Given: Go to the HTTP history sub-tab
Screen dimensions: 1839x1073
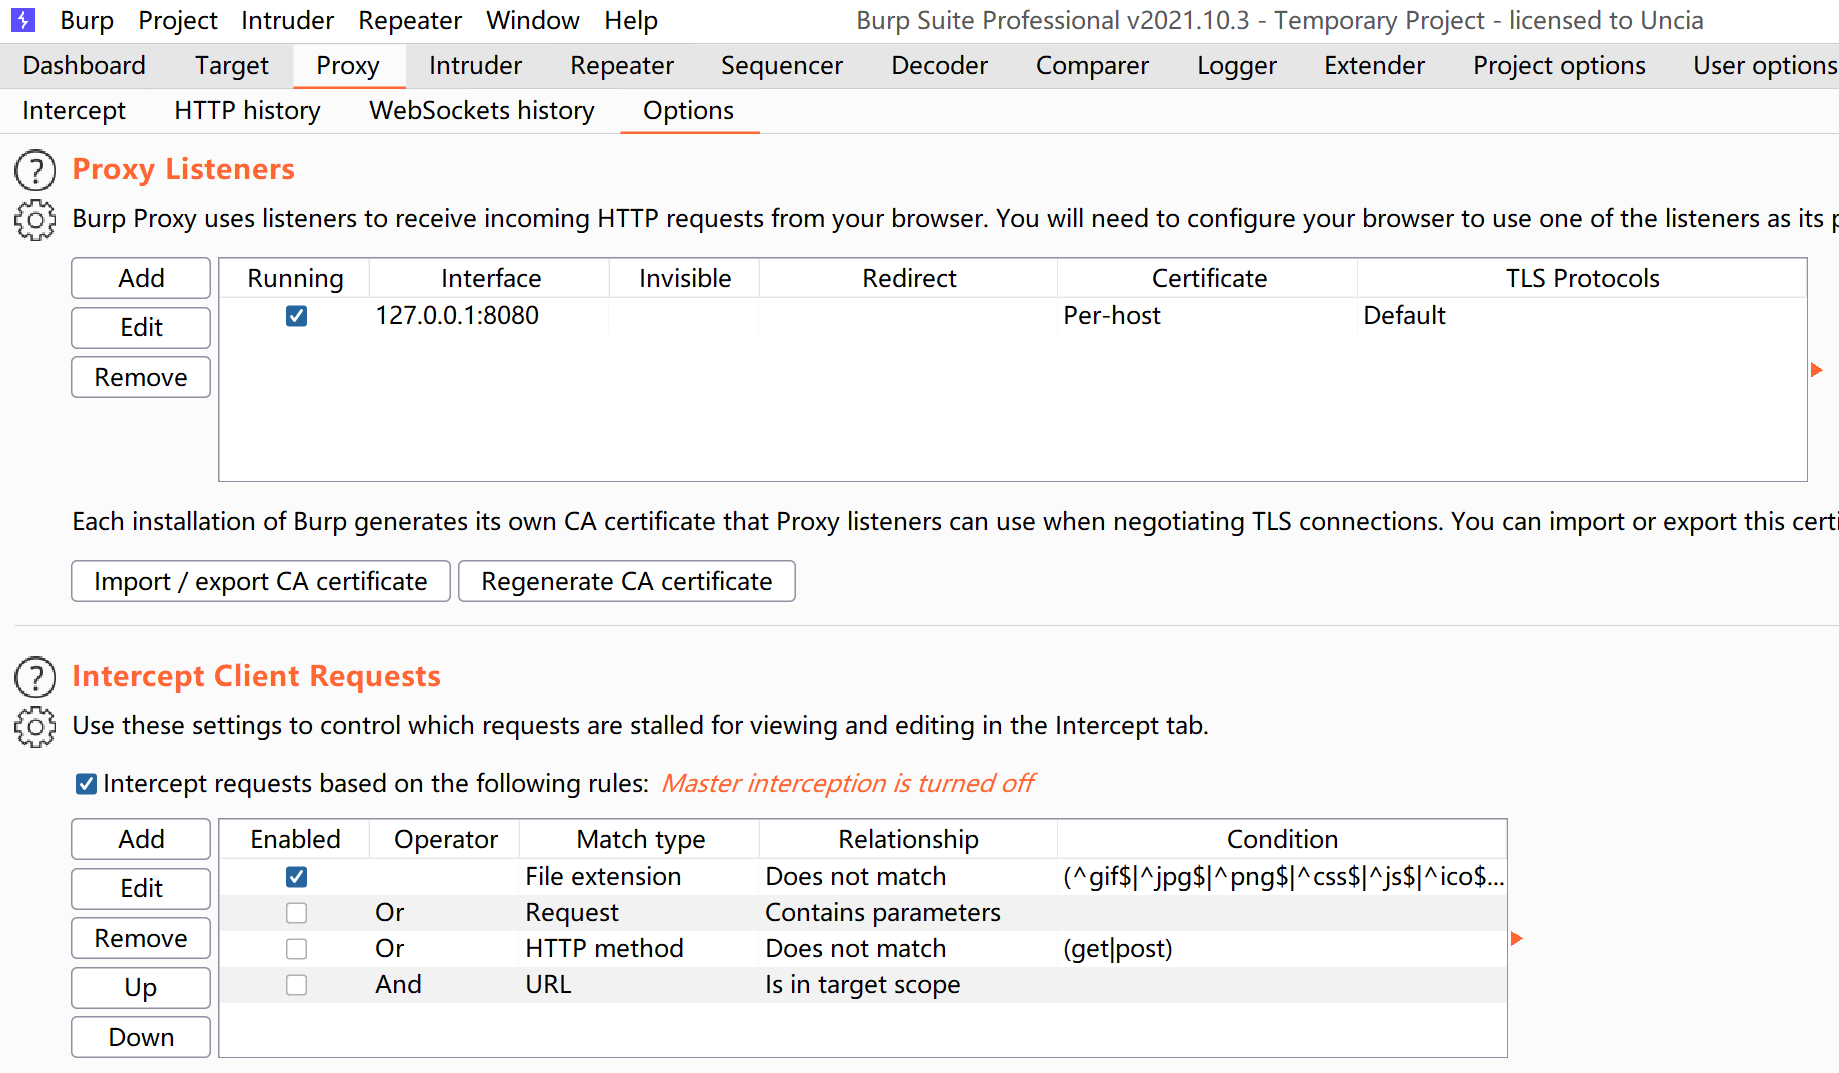Looking at the screenshot, I should [247, 111].
